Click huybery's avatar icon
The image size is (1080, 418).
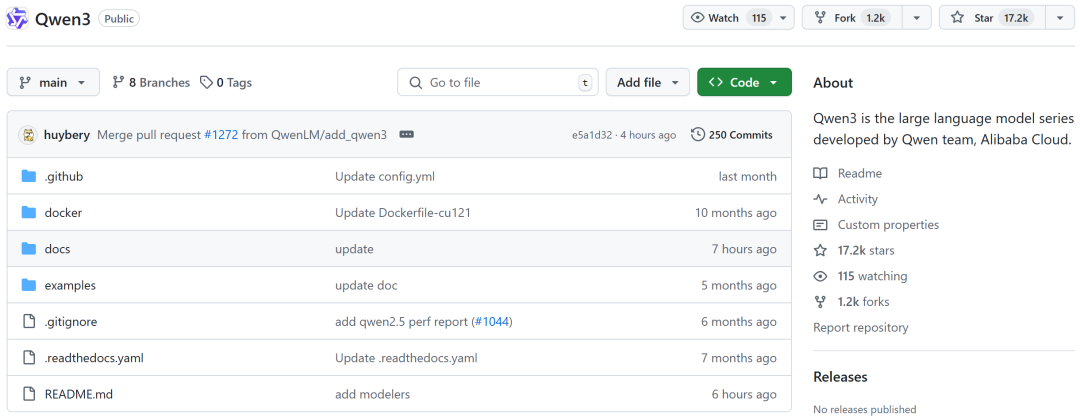28,135
